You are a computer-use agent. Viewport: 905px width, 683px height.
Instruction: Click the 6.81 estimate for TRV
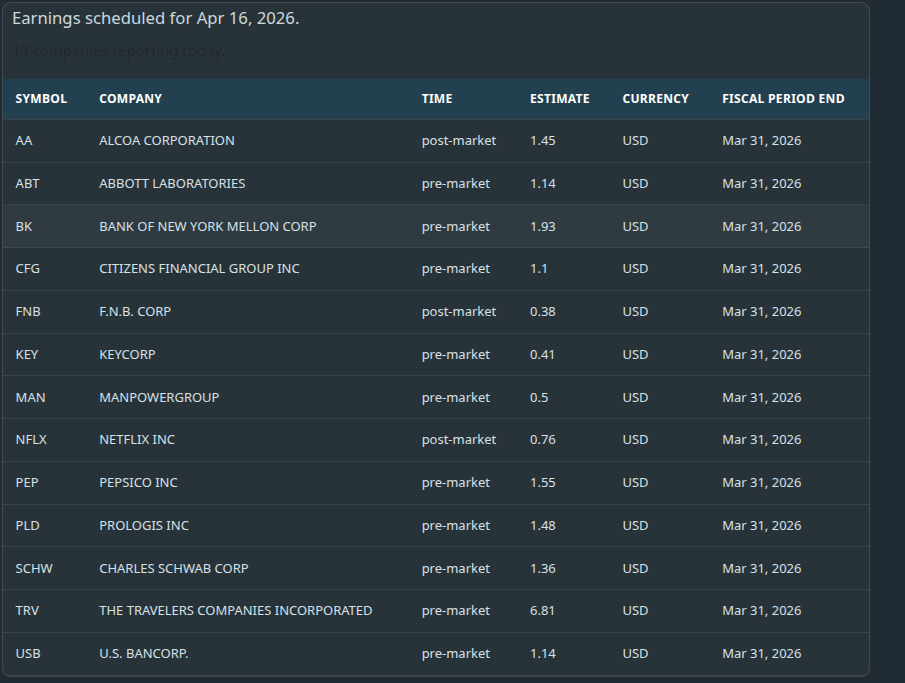coord(542,611)
